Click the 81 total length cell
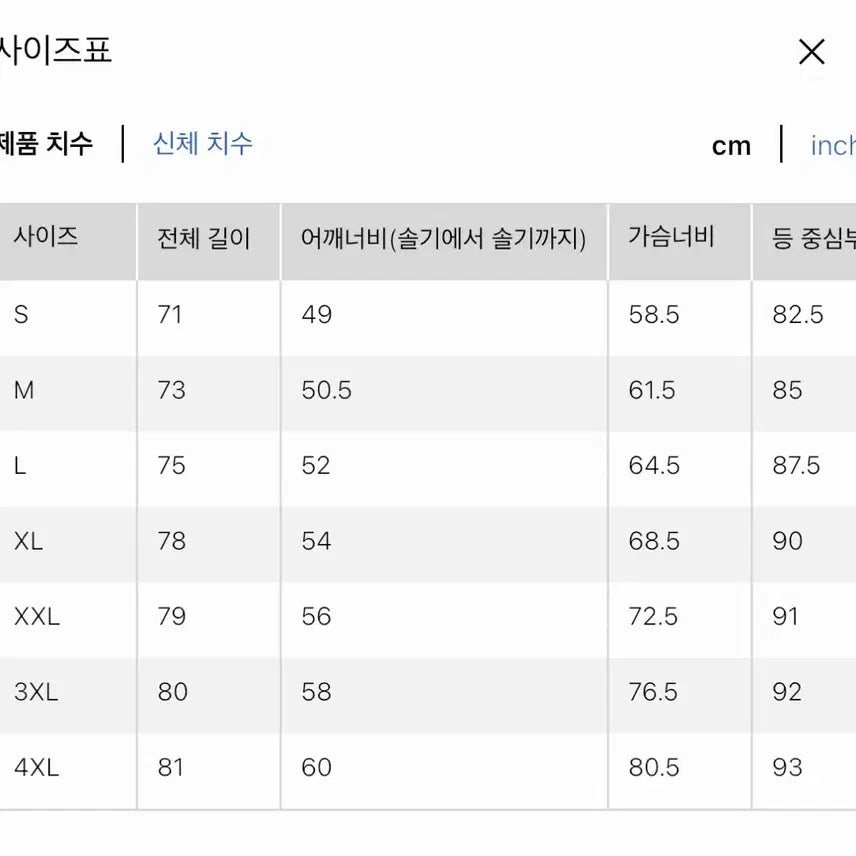856x856 pixels. point(172,768)
